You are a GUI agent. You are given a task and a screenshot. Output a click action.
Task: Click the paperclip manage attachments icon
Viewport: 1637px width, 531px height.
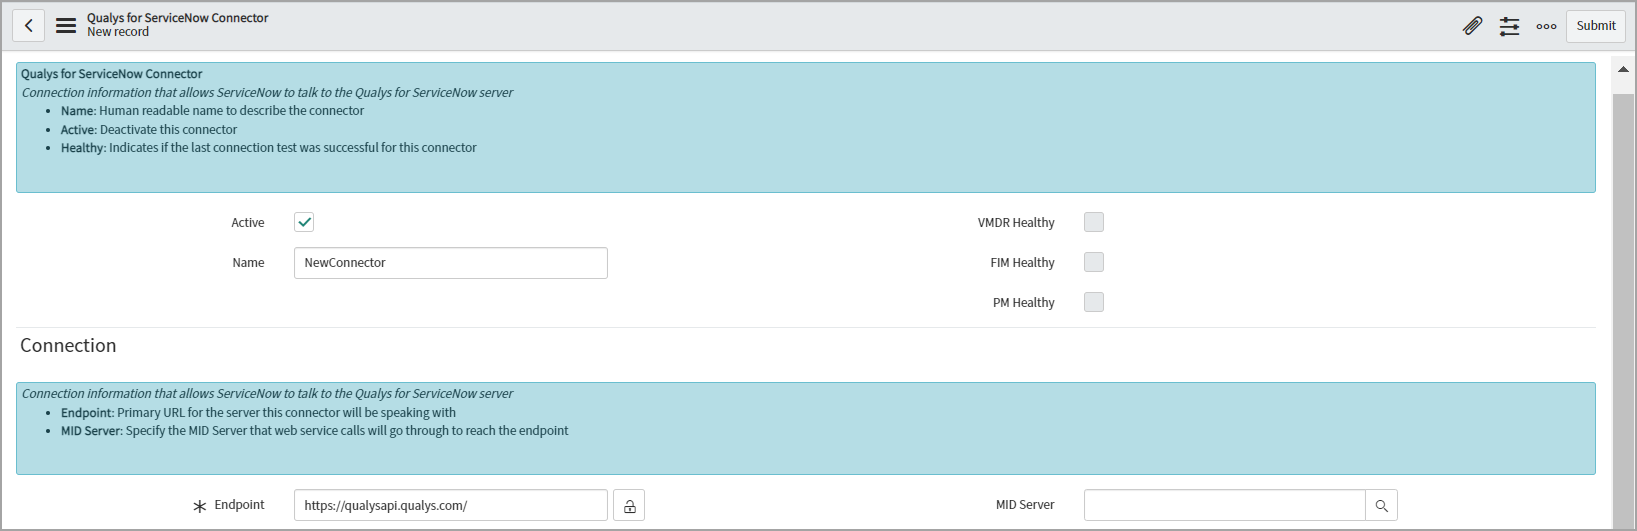tap(1472, 26)
